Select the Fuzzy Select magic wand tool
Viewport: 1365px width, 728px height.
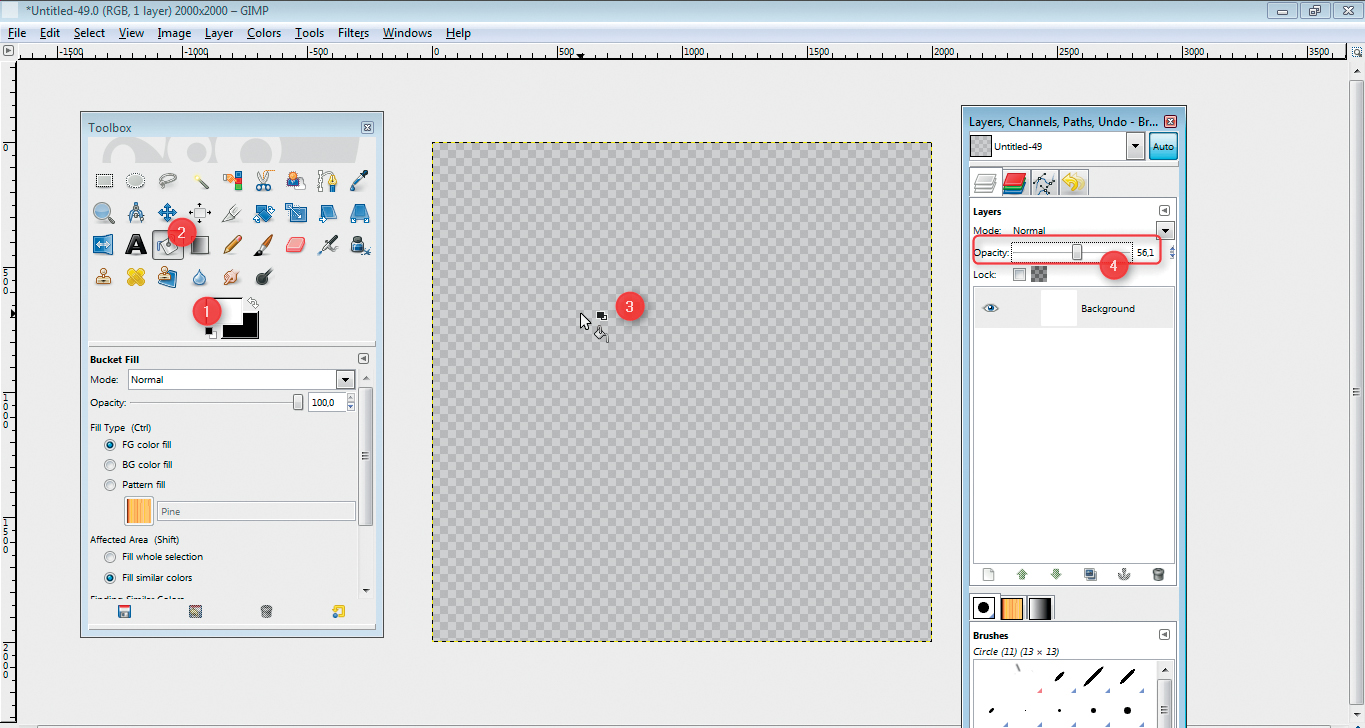coord(200,181)
